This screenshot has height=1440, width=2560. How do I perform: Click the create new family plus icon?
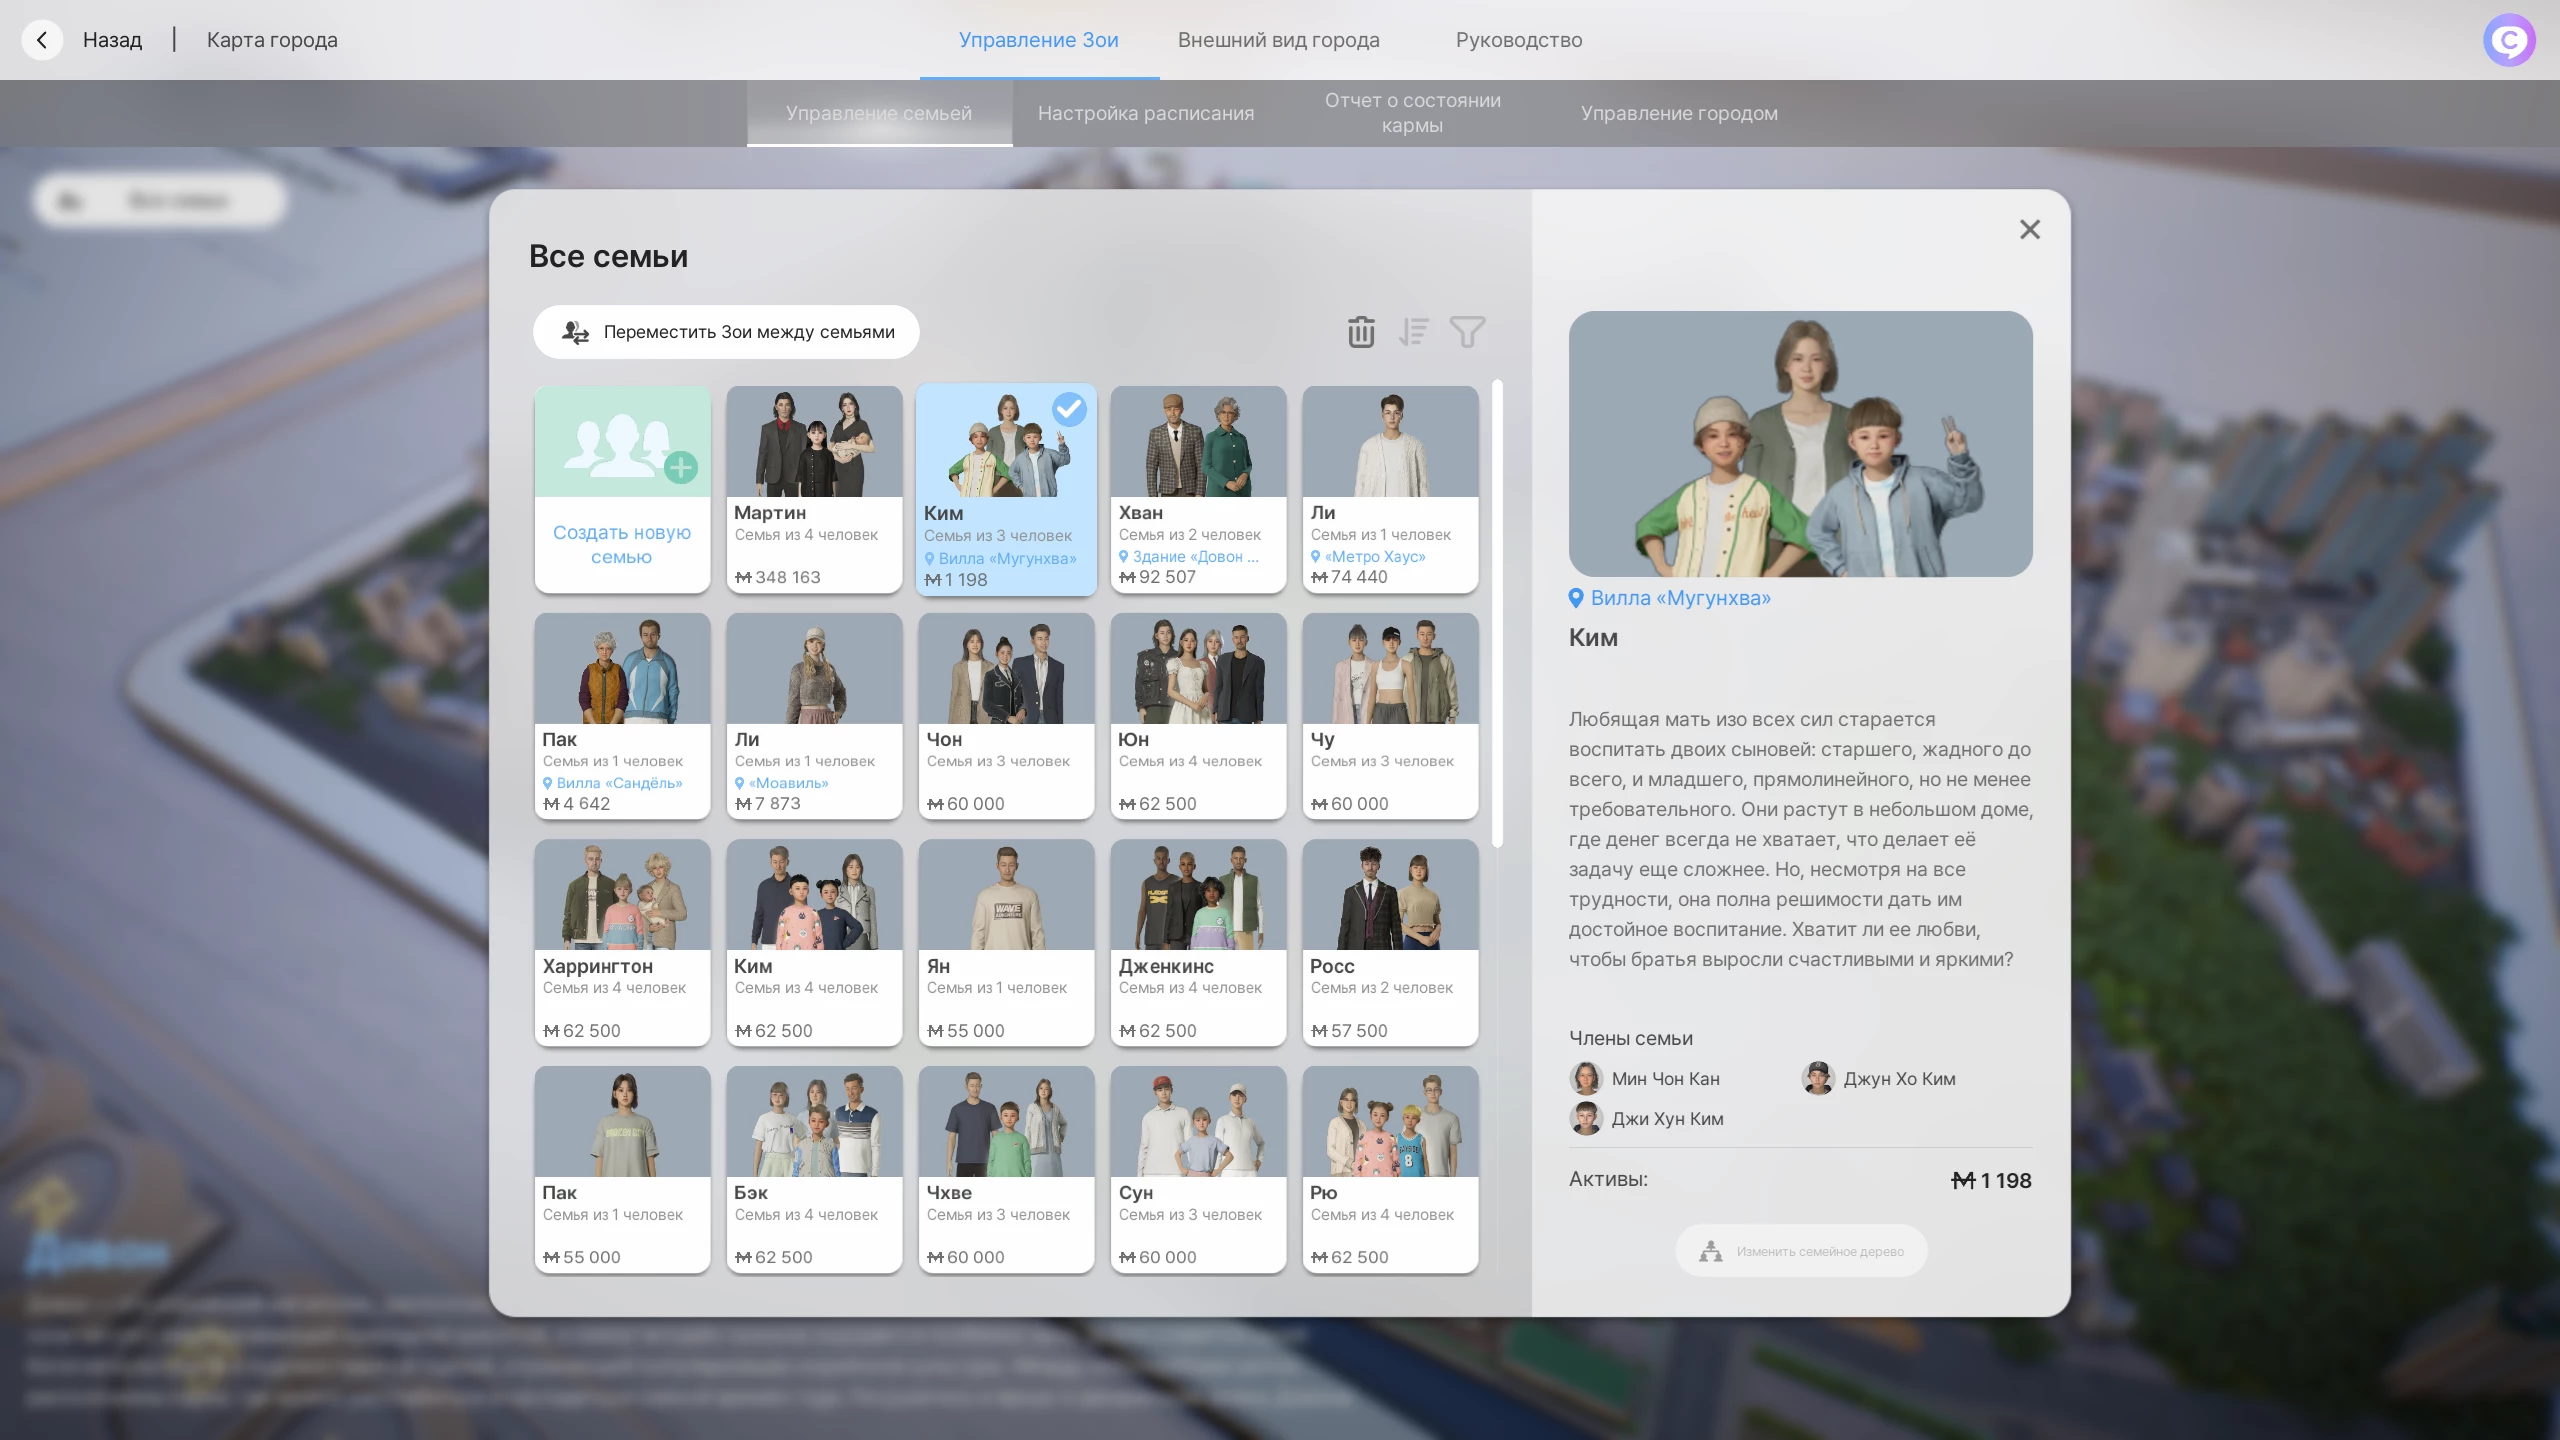(681, 467)
